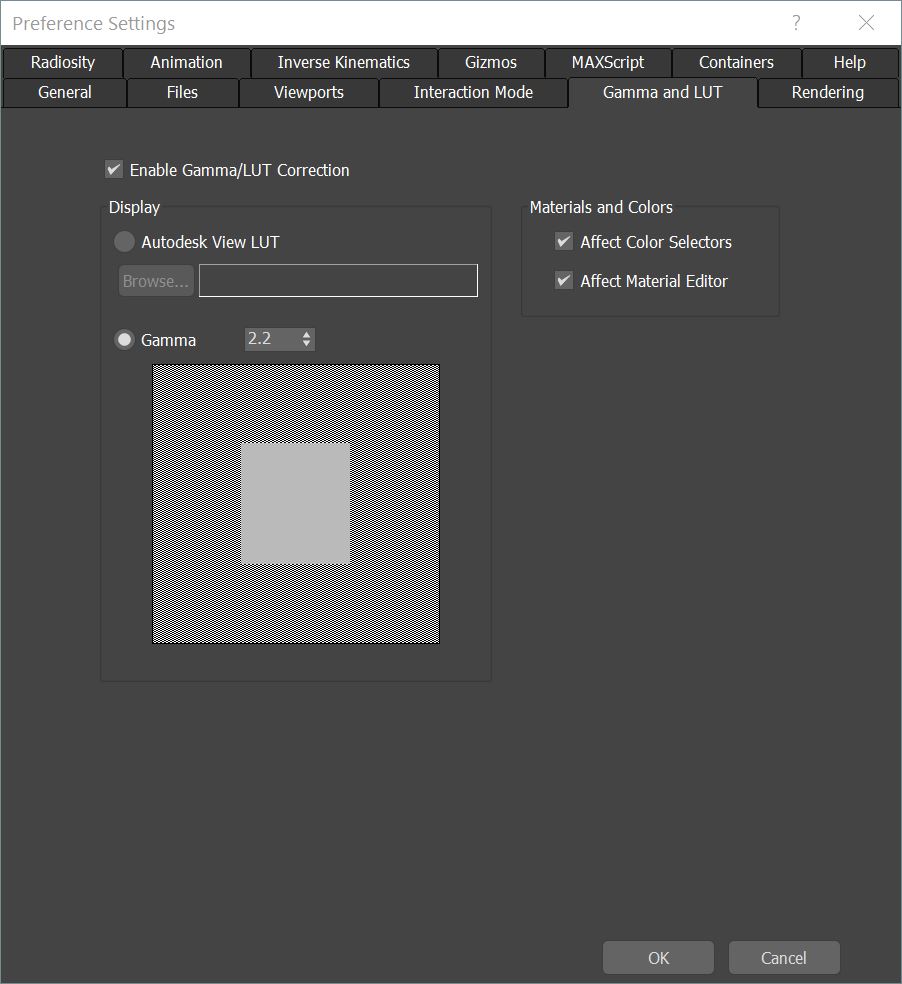The image size is (902, 984).
Task: Switch to the Files tab
Action: 182,92
